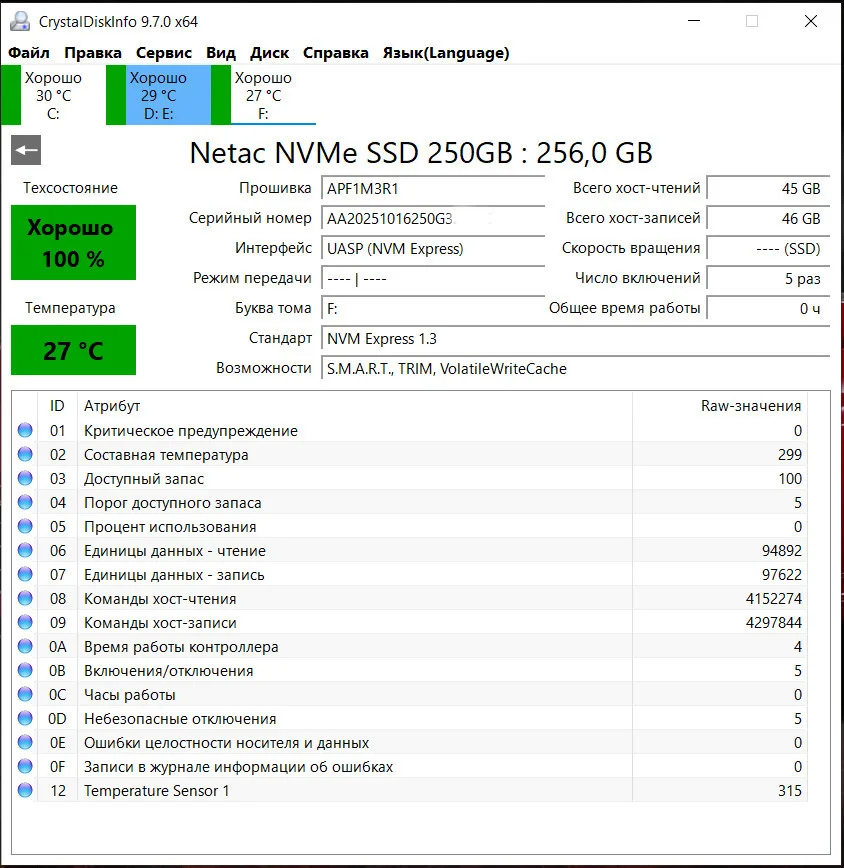Screen dimensions: 844x868
Task: Click status orb for Небезопасные отключения
Action: click(25, 718)
